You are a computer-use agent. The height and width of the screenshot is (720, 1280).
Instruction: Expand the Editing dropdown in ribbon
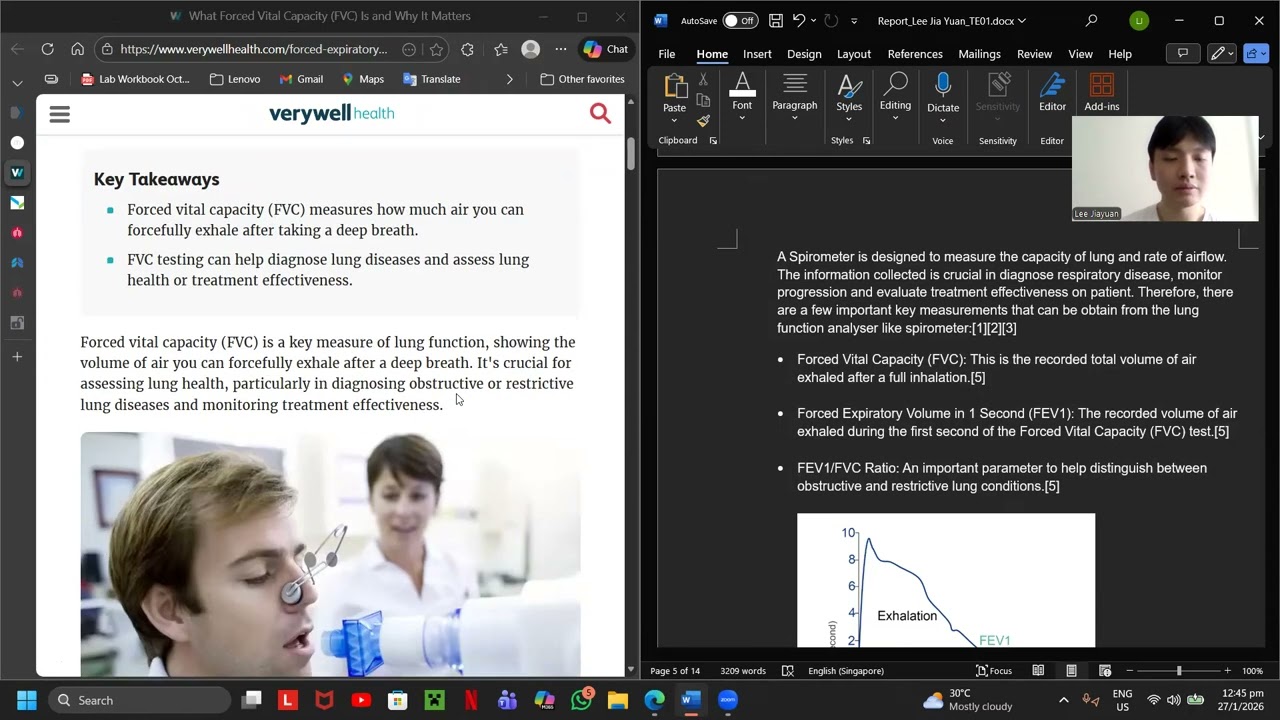pos(895,118)
